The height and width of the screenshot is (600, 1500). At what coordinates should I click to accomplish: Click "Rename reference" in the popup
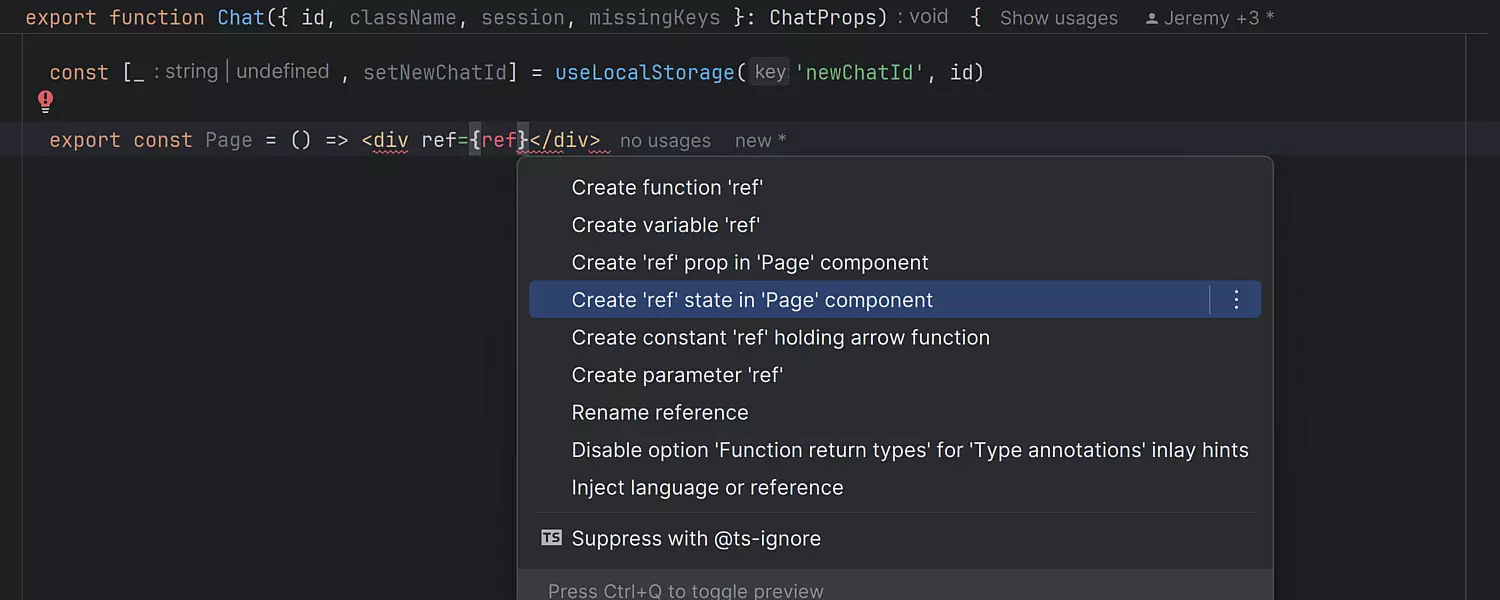tap(659, 413)
